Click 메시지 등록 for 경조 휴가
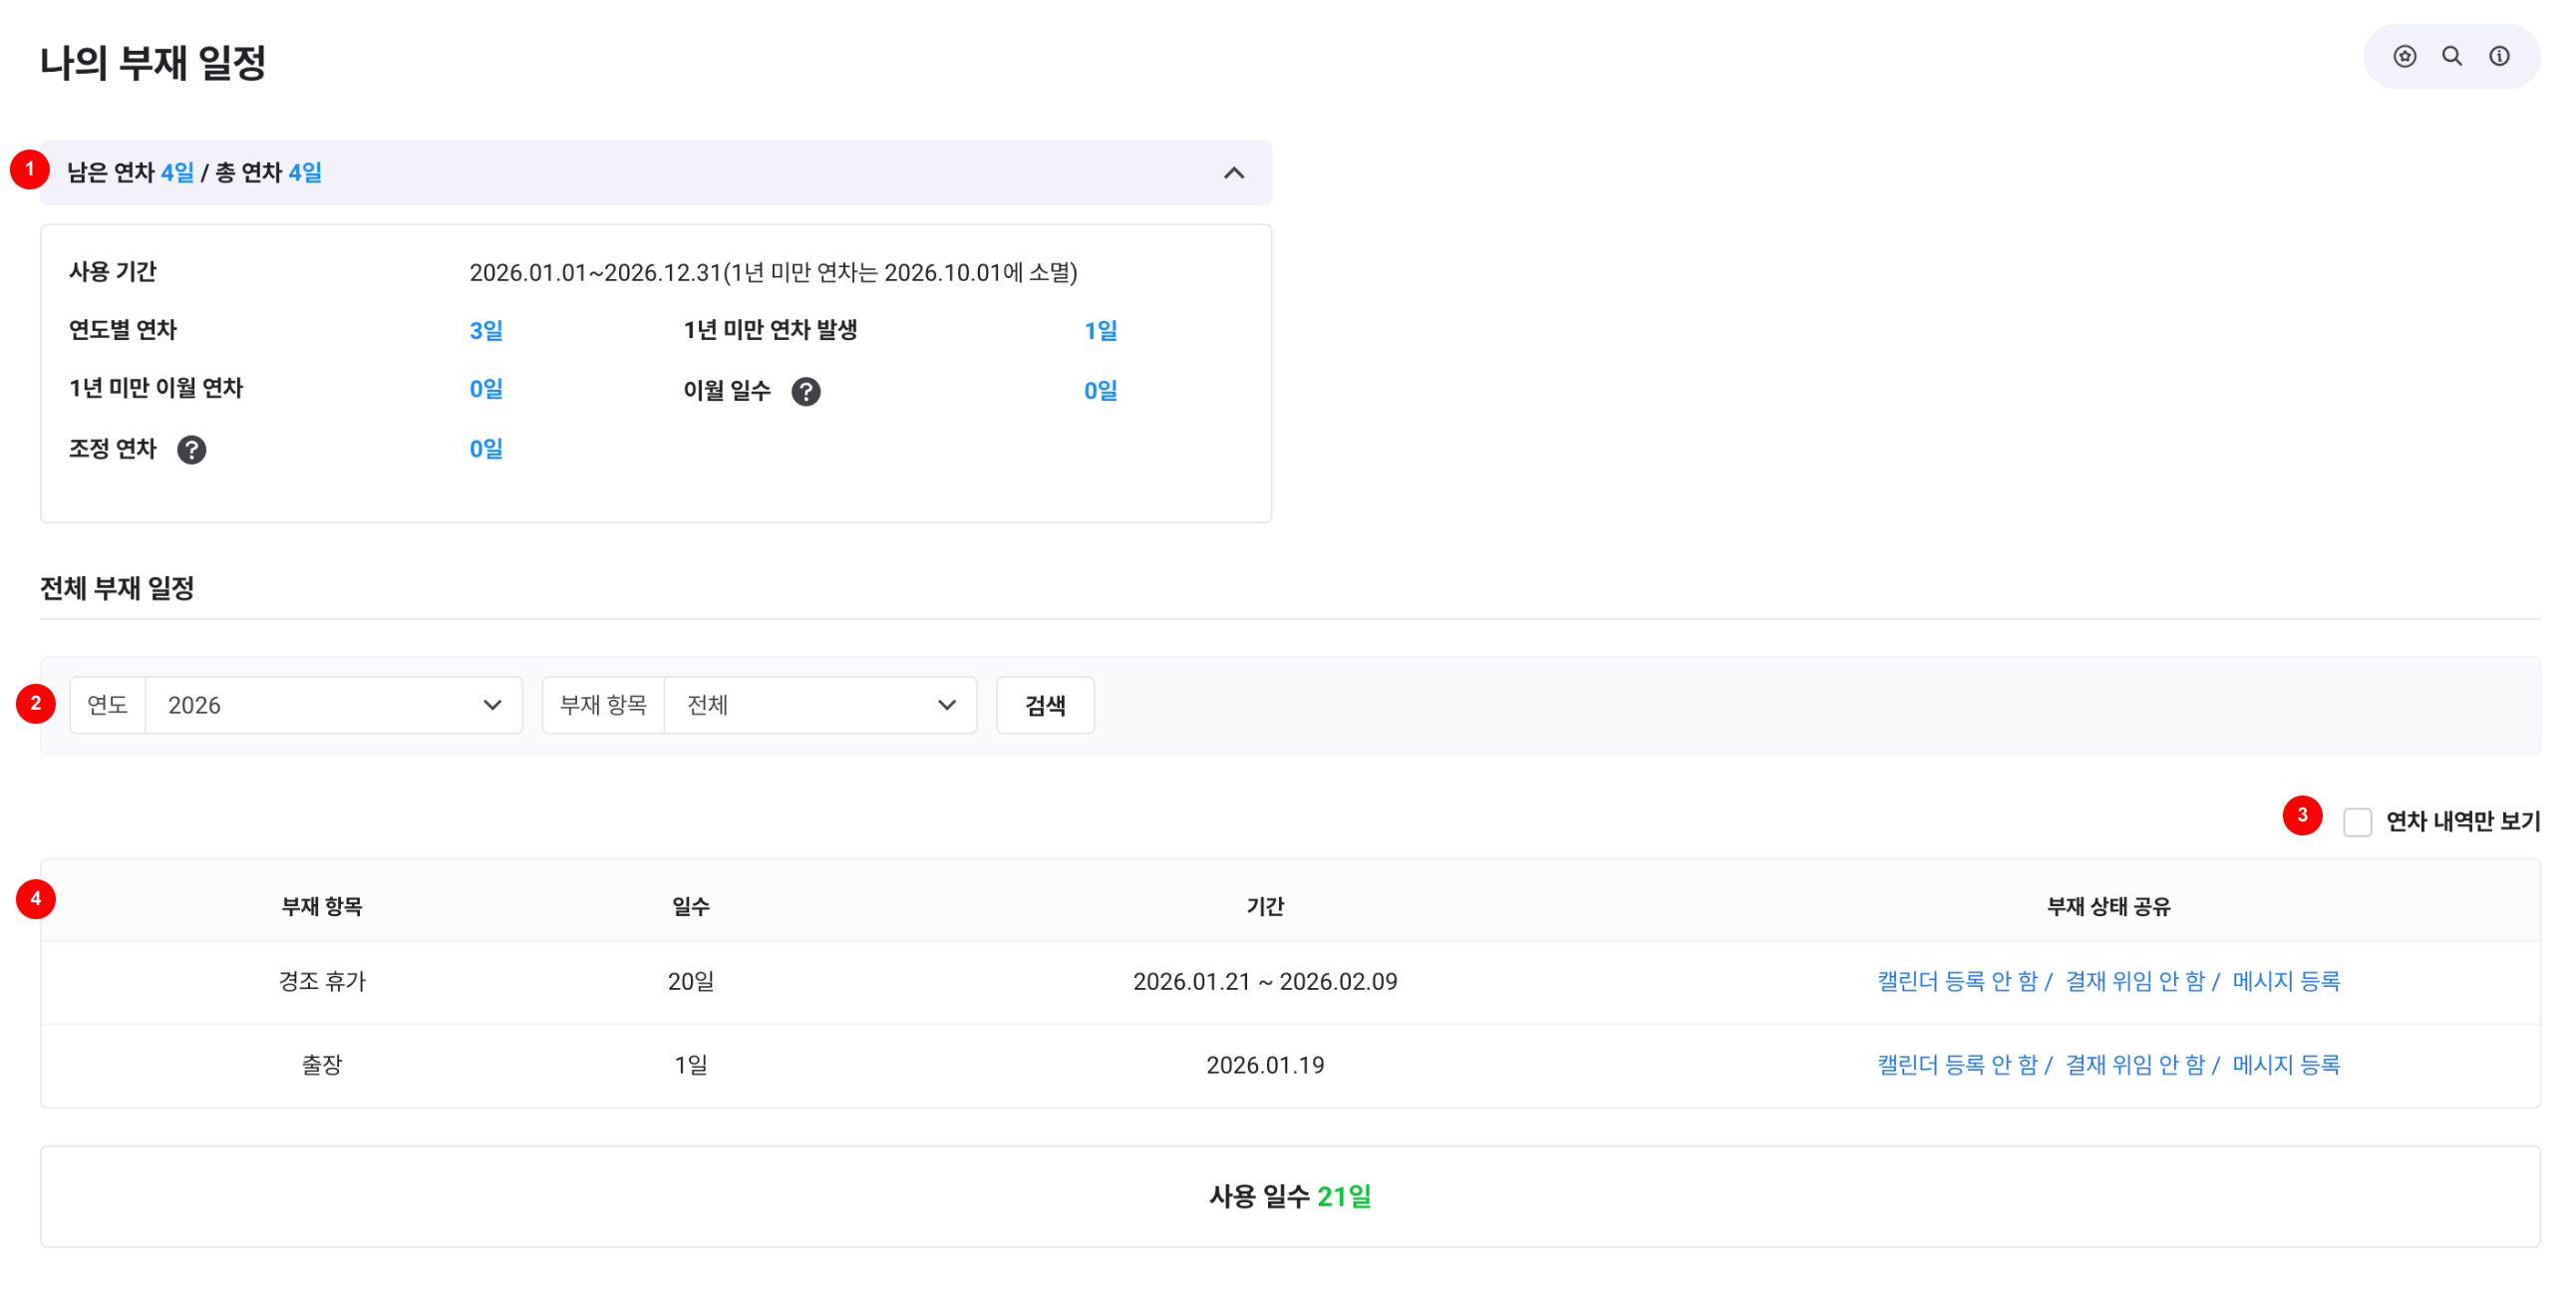This screenshot has width=2576, height=1296. pos(2286,981)
